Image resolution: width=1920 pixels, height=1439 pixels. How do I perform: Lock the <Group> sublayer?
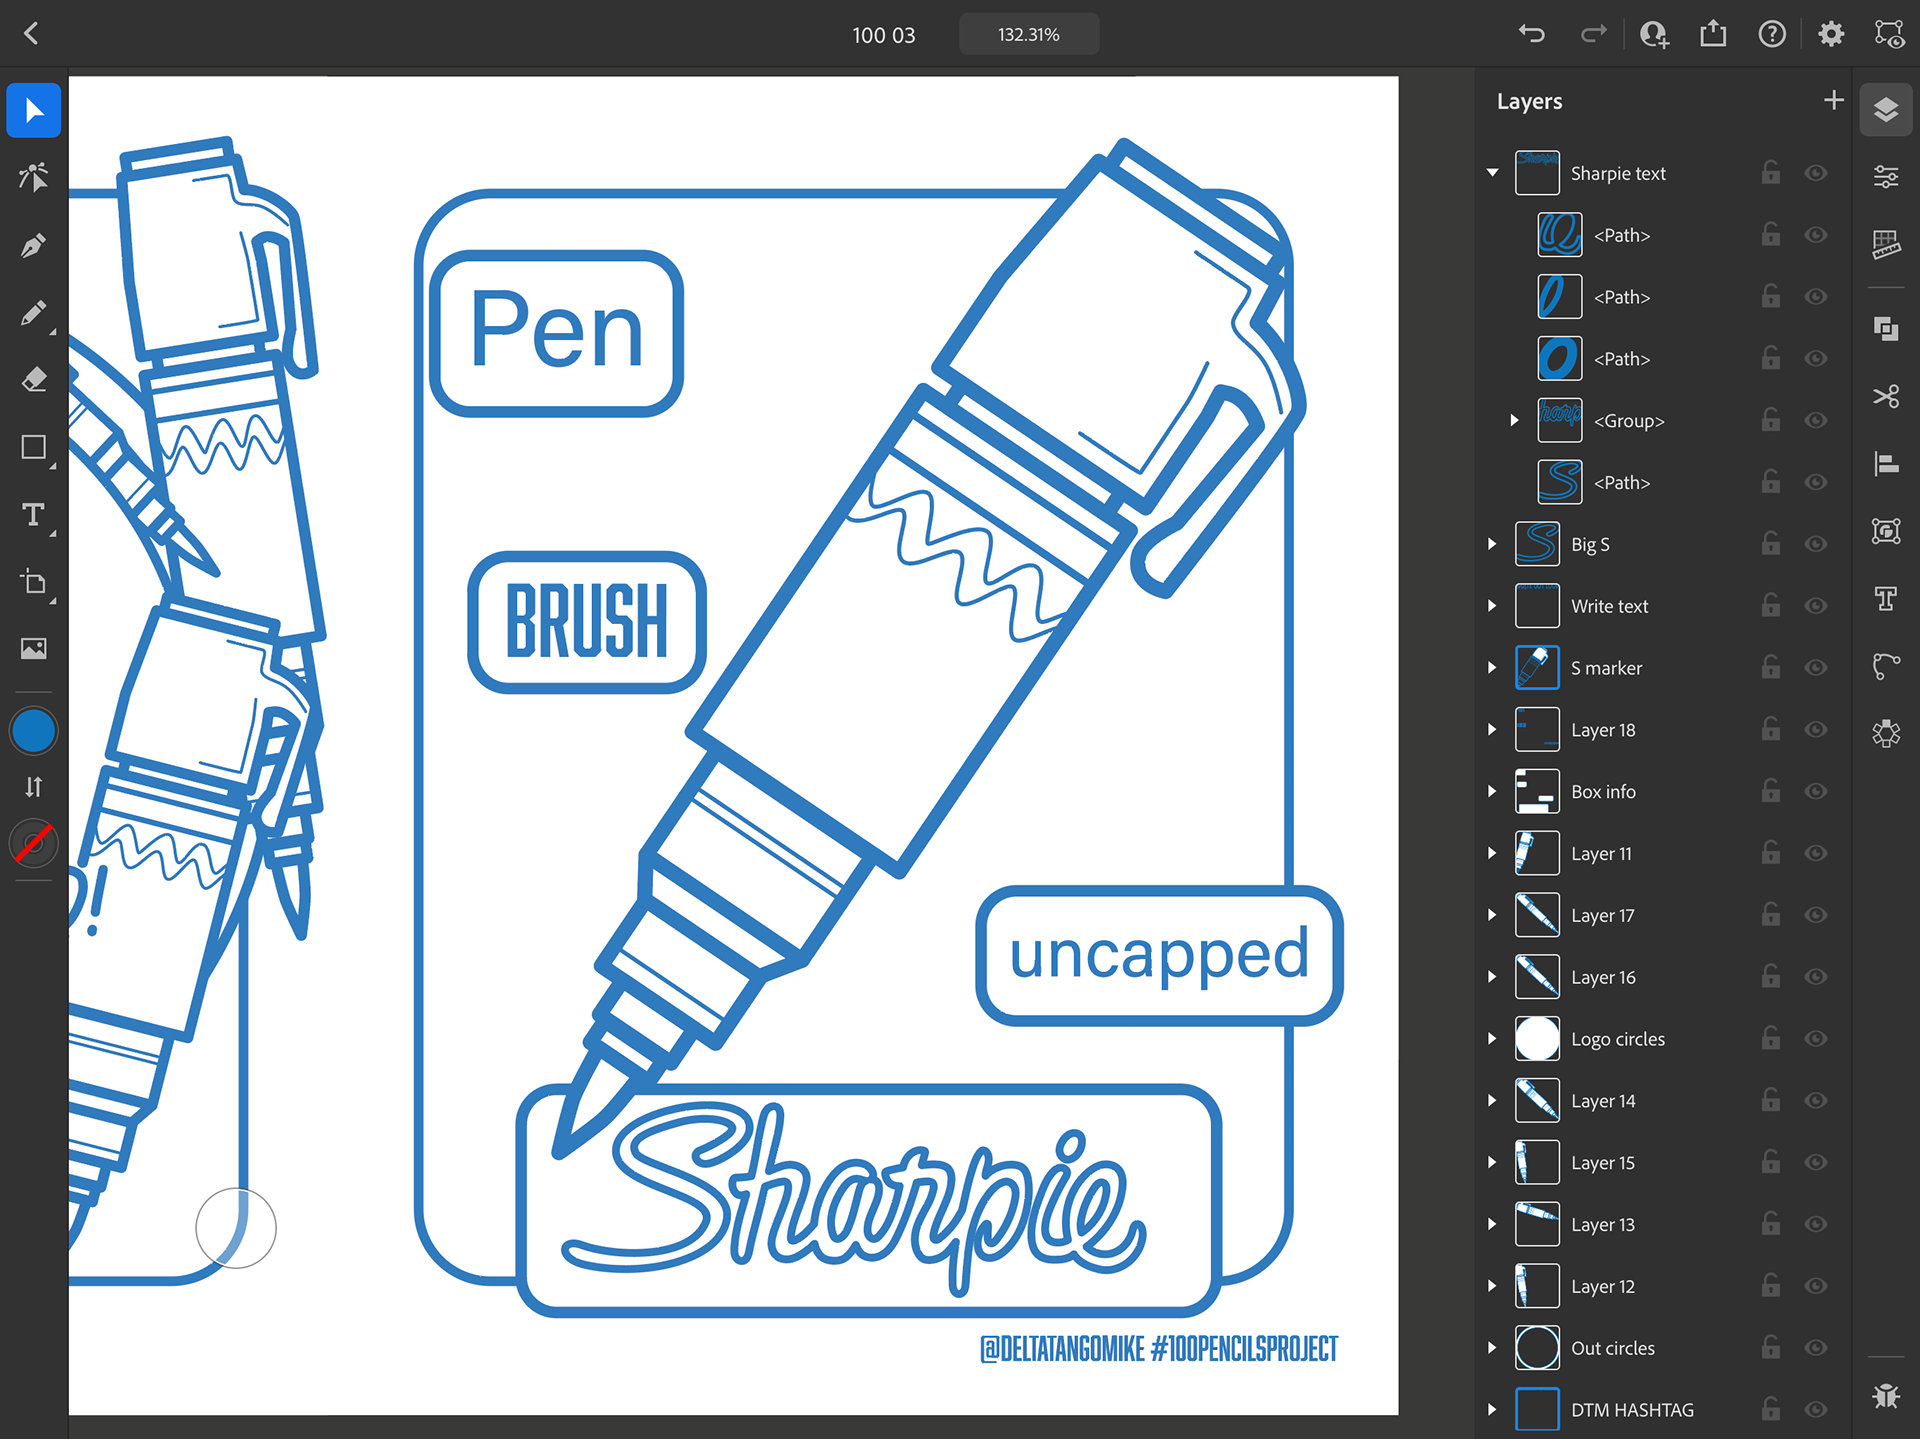1770,420
